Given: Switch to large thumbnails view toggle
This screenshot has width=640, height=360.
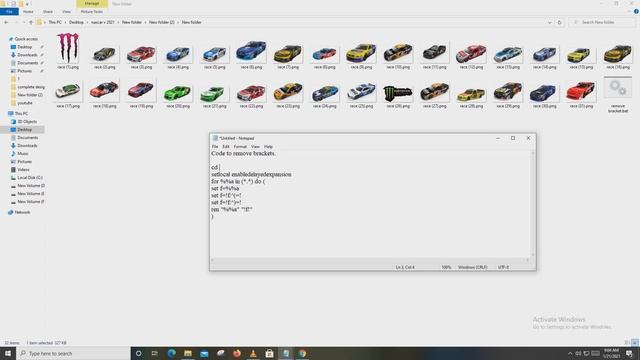Looking at the screenshot, I should 635,343.
